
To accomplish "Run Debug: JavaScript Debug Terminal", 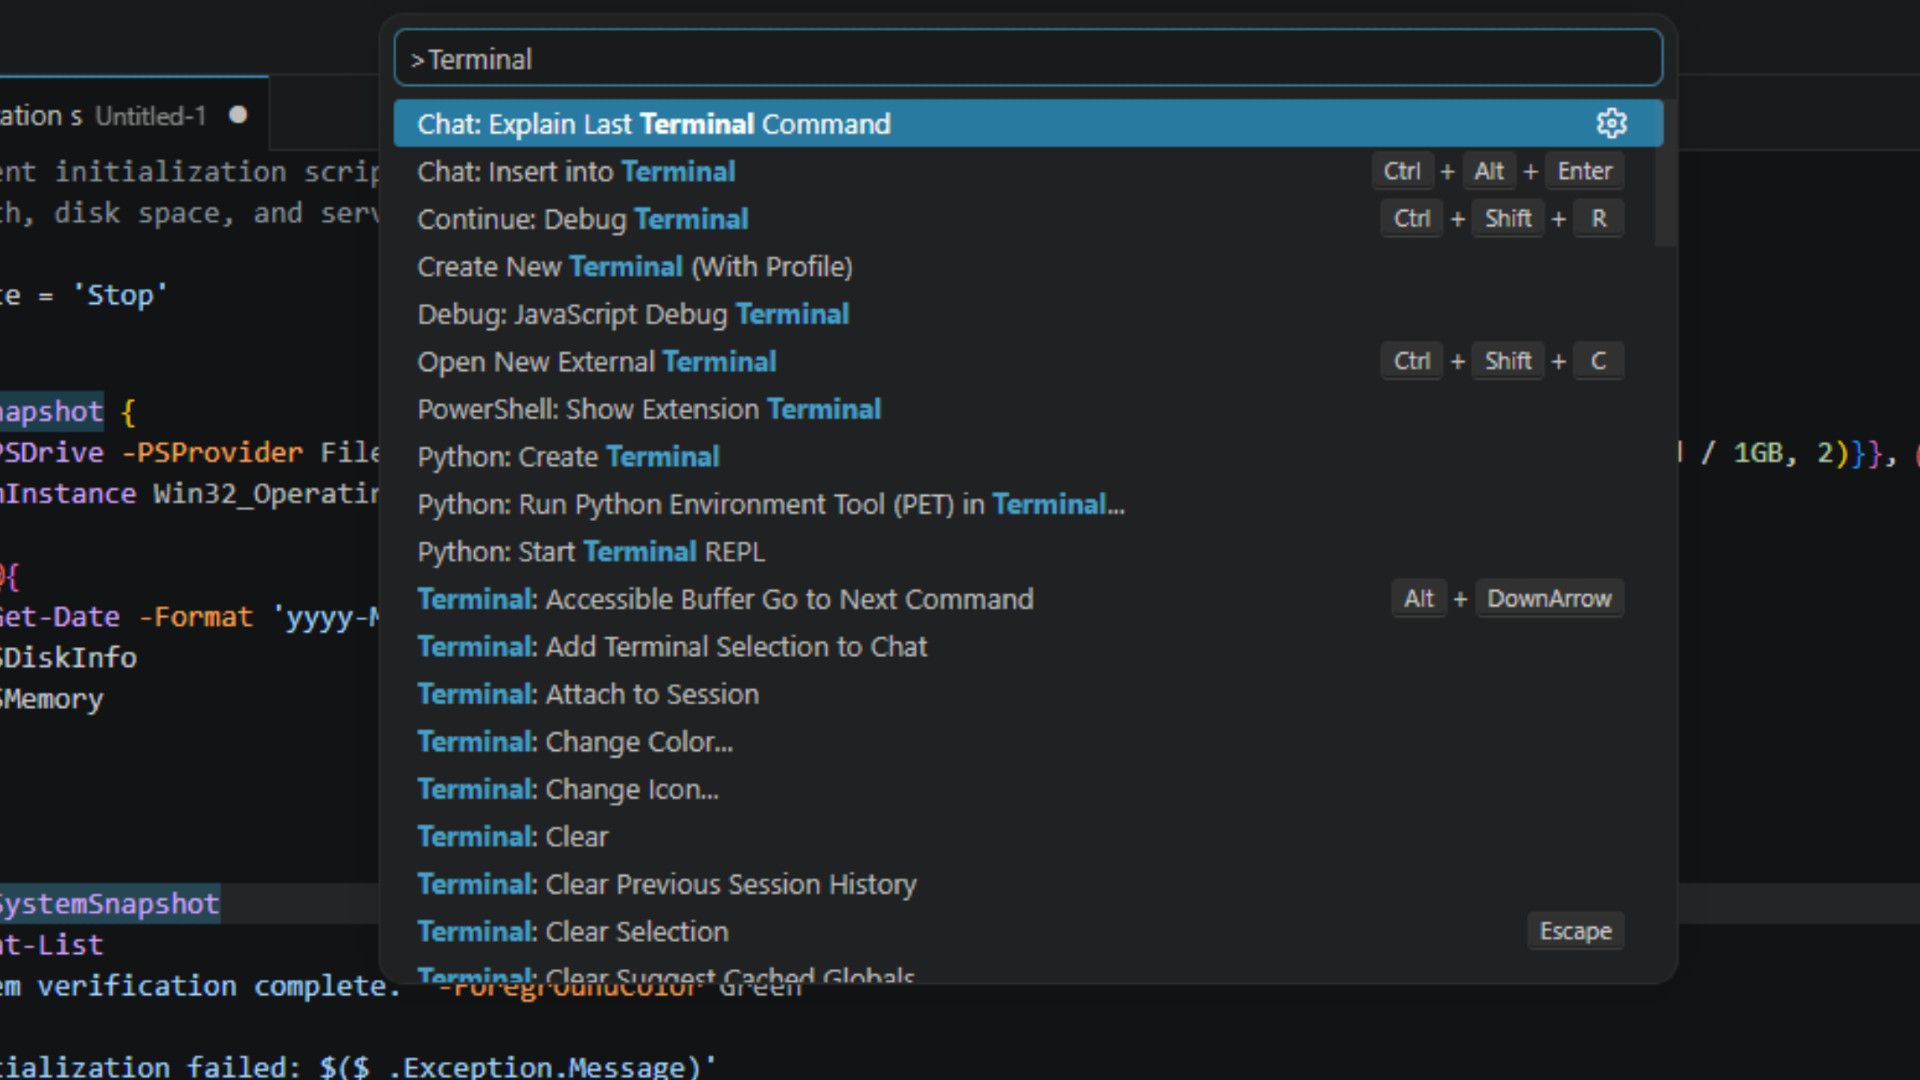I will (x=1028, y=314).
